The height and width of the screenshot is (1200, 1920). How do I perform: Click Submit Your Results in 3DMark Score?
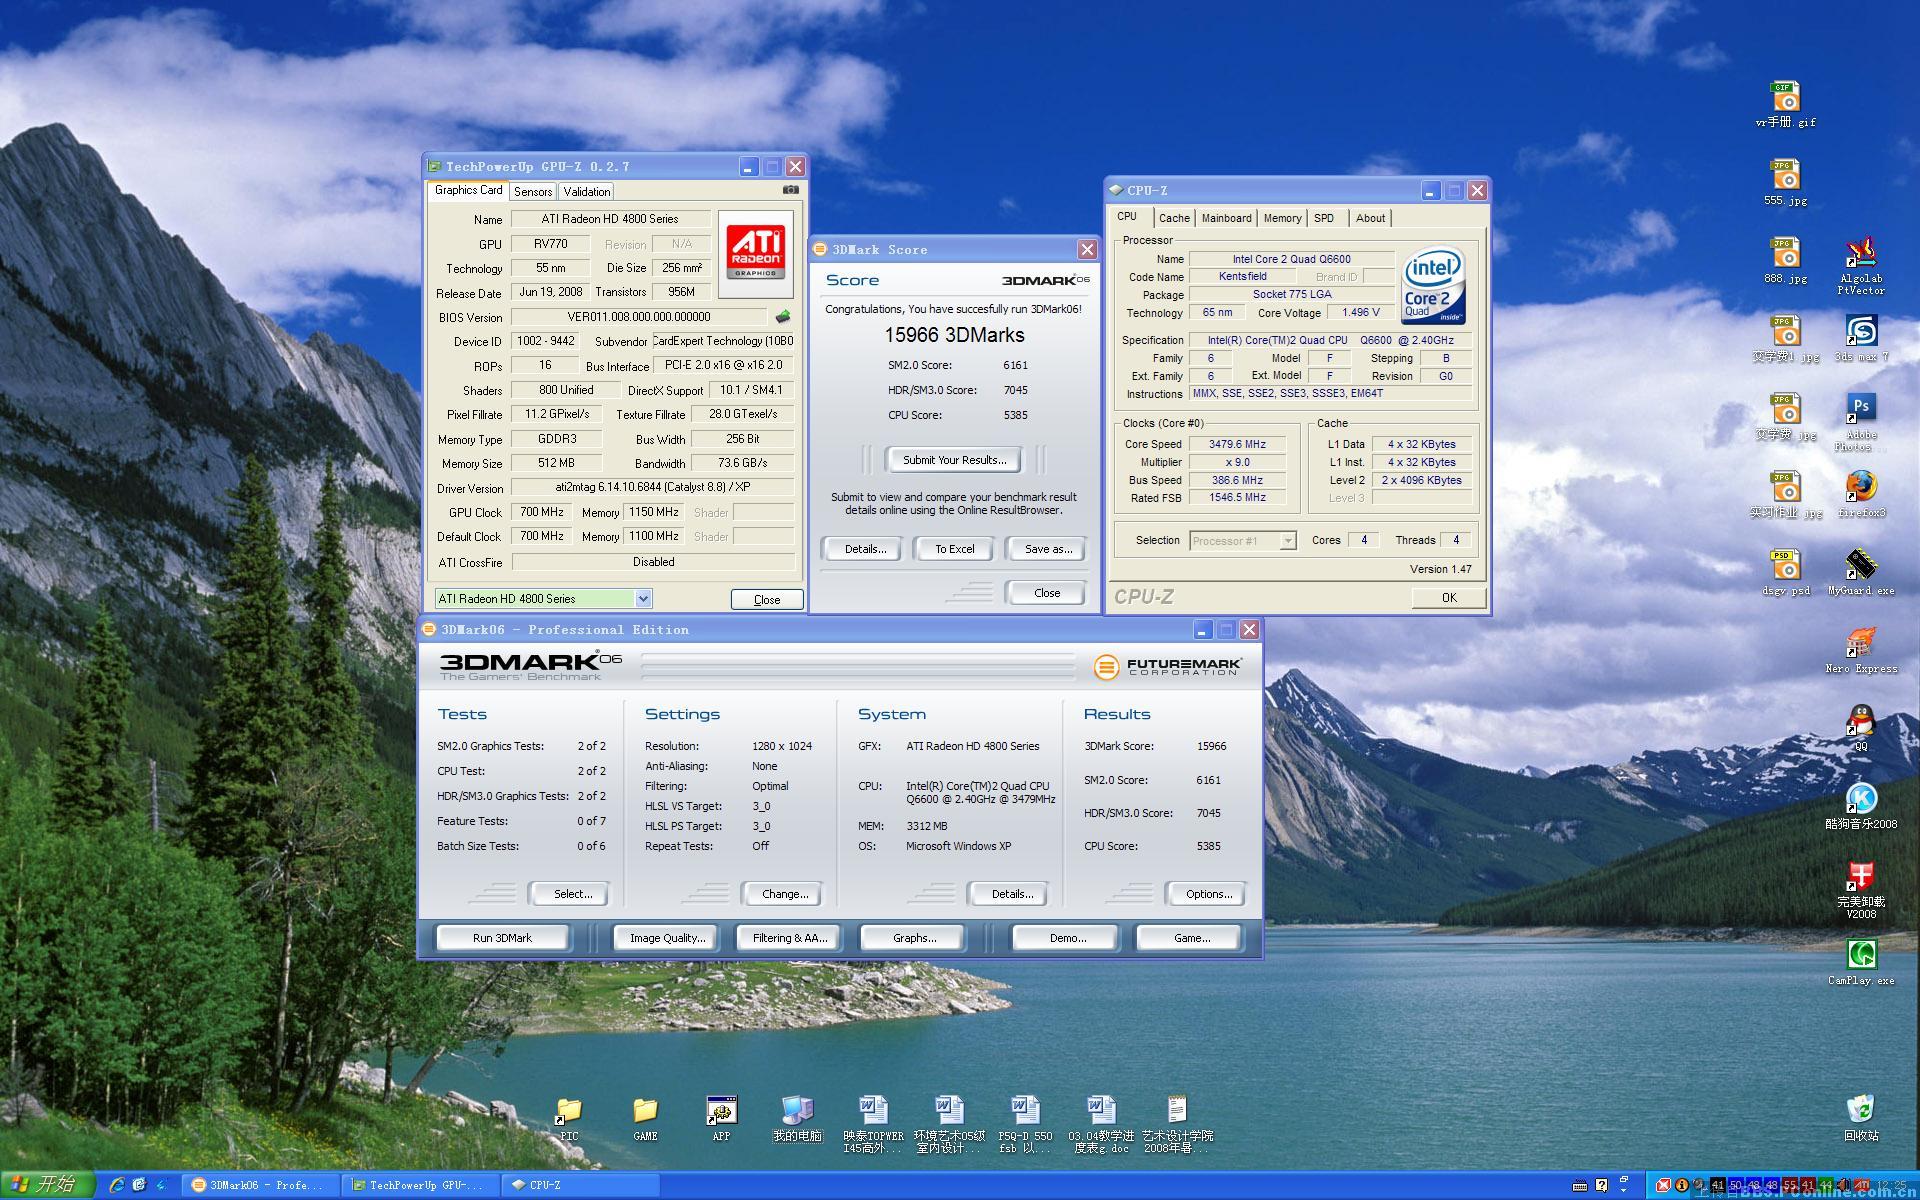(x=954, y=460)
